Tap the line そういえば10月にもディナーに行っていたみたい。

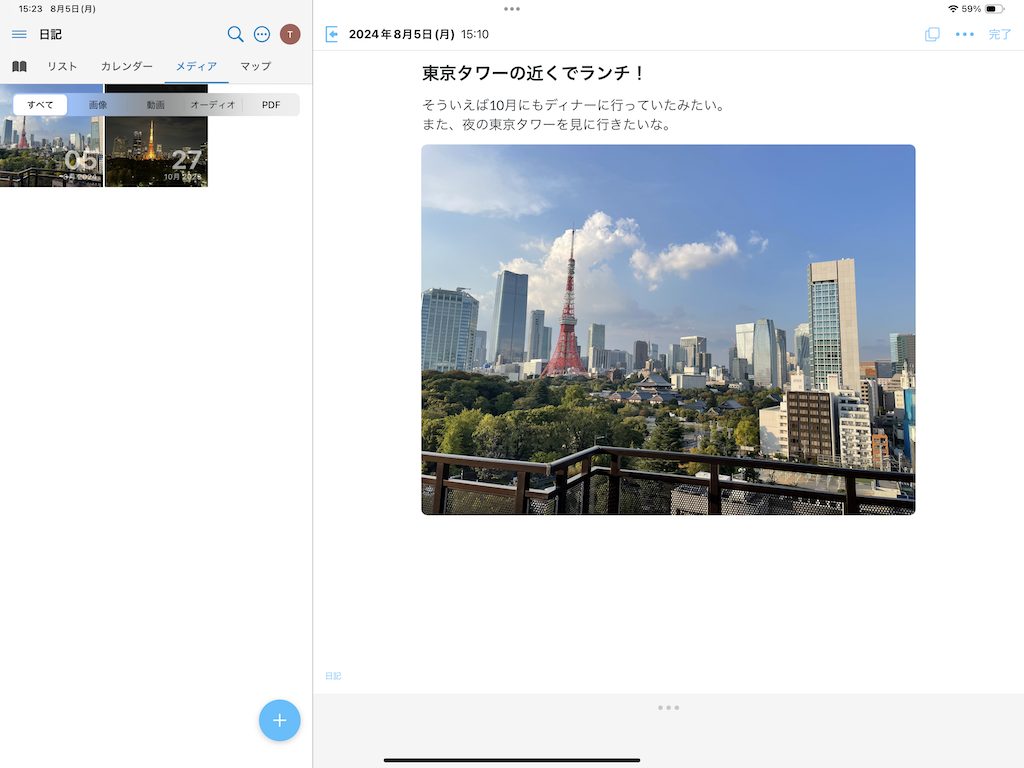tap(573, 105)
